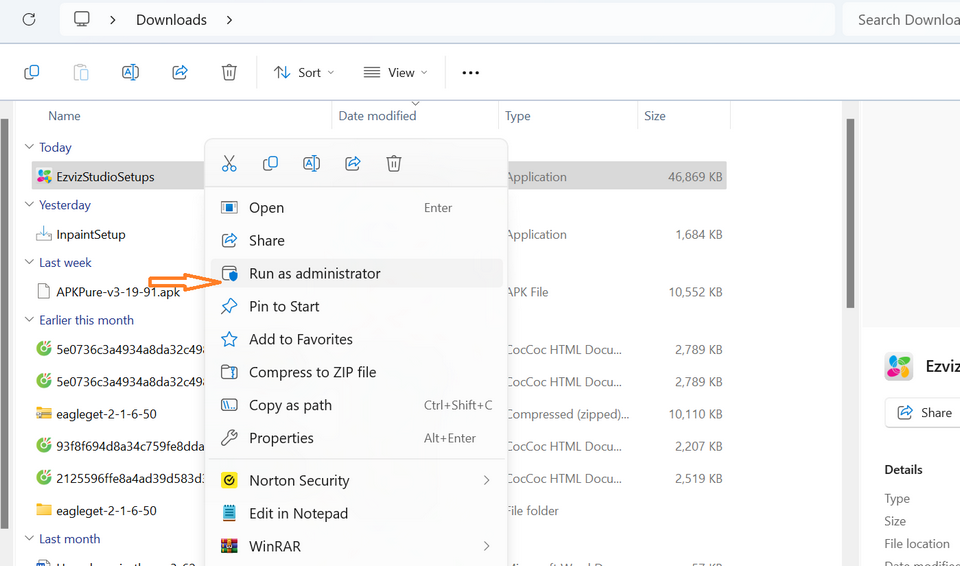960x566 pixels.
Task: Collapse the Today group
Action: coord(30,147)
